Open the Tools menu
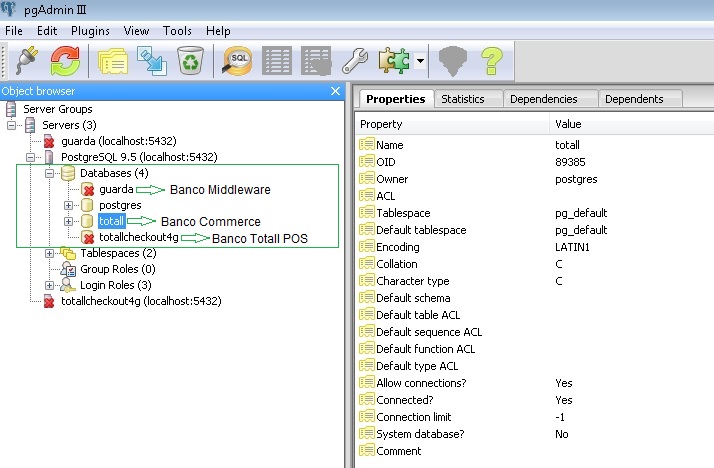This screenshot has height=468, width=714. pos(177,31)
